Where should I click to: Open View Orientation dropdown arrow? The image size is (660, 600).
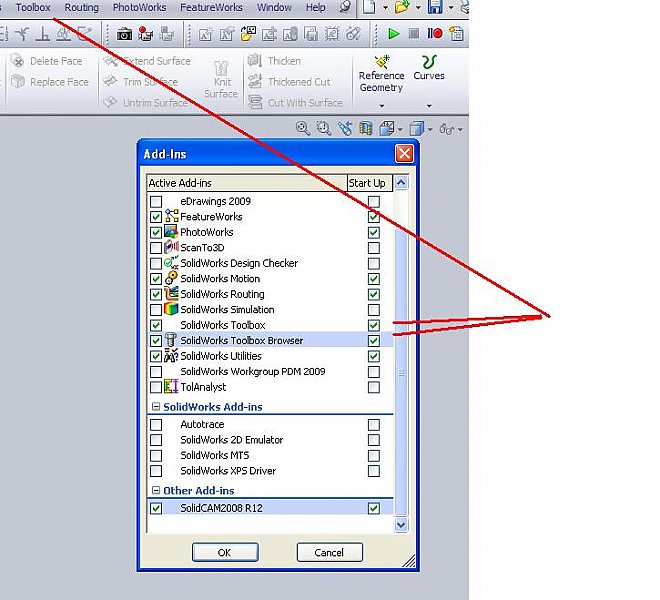pos(400,129)
